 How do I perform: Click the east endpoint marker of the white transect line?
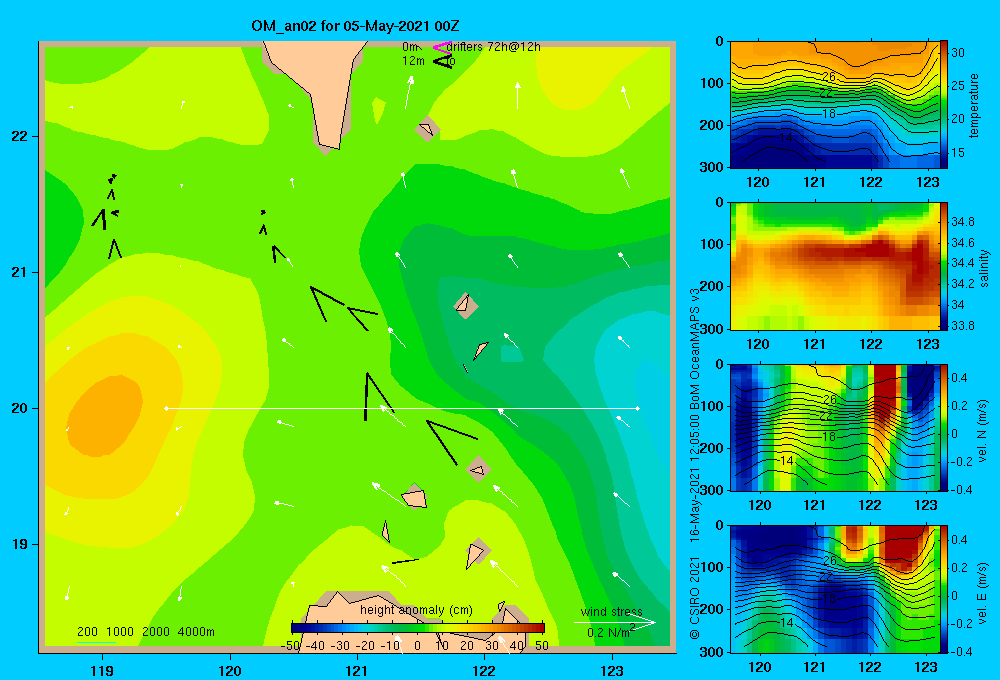click(638, 408)
